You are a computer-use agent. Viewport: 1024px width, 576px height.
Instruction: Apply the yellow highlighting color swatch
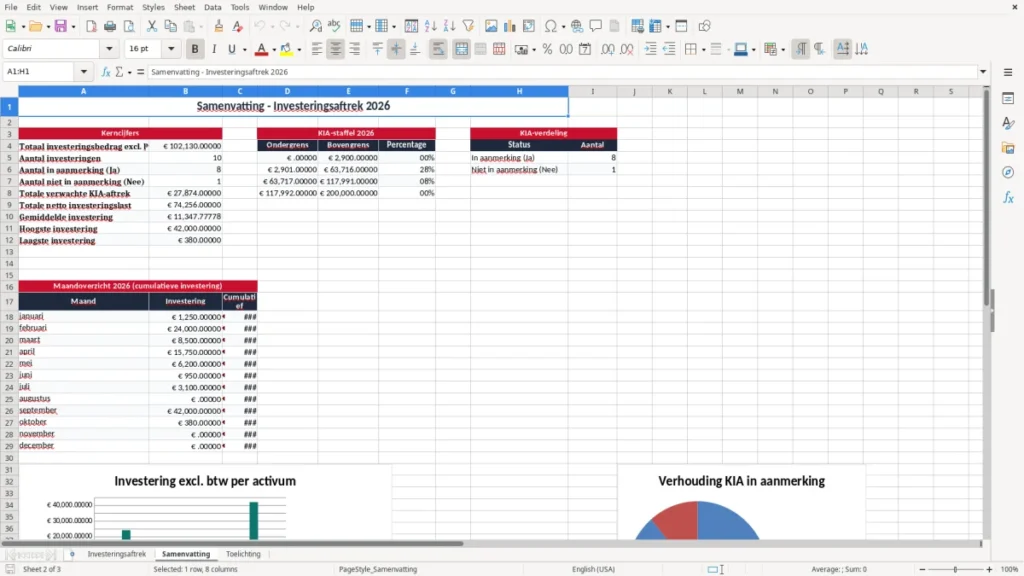(286, 49)
